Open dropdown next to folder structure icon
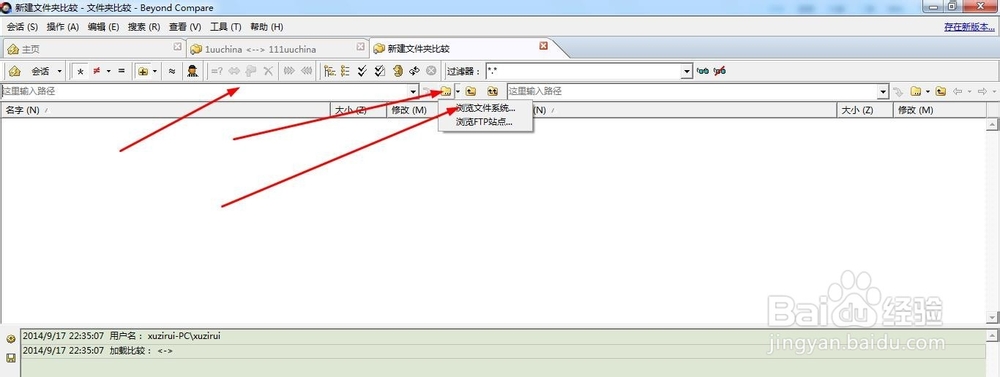1000x377 pixels. (x=155, y=71)
